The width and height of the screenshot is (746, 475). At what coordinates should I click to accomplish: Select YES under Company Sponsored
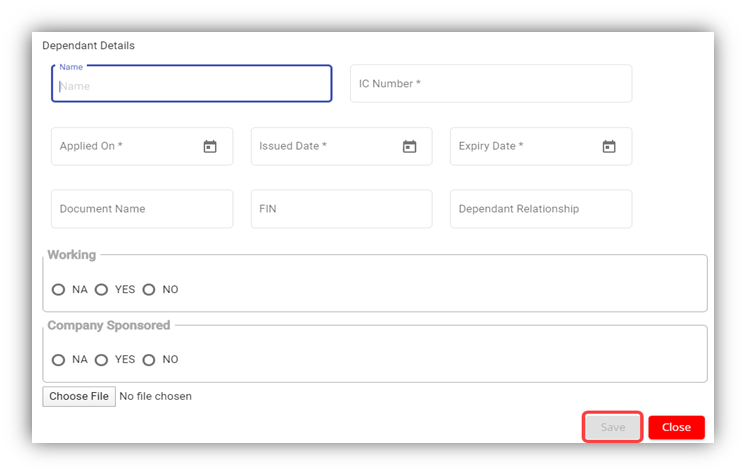pos(101,360)
